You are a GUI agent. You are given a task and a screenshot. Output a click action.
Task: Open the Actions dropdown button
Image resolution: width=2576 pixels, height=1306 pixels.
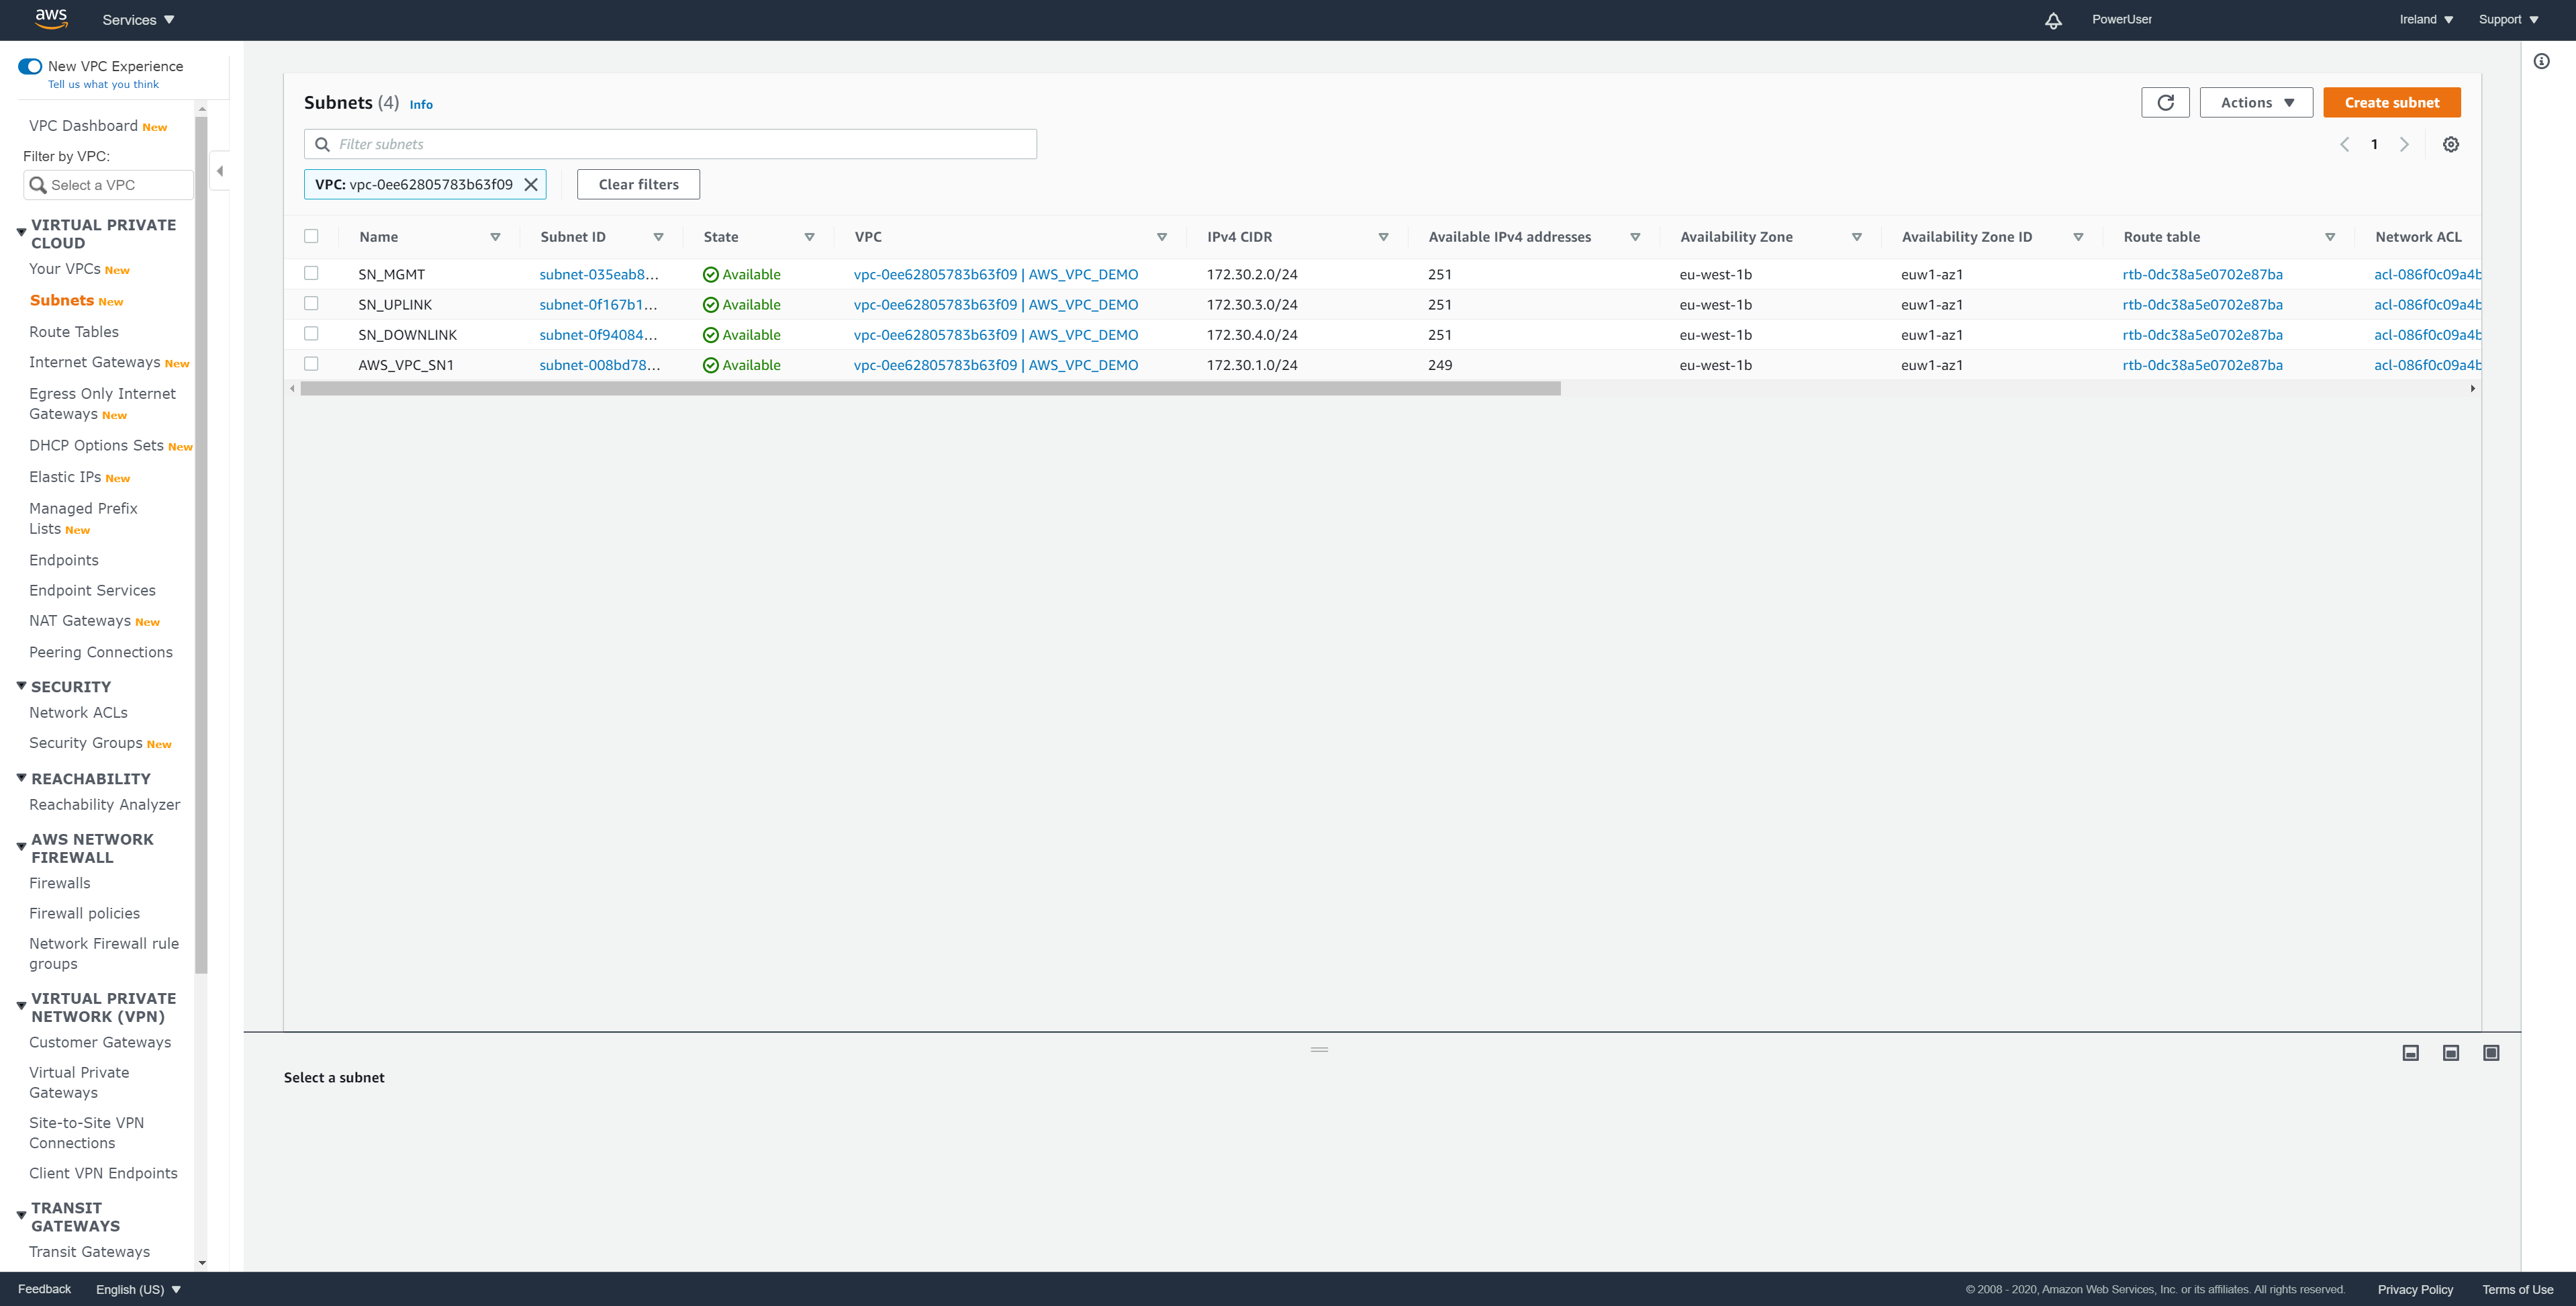click(x=2256, y=102)
